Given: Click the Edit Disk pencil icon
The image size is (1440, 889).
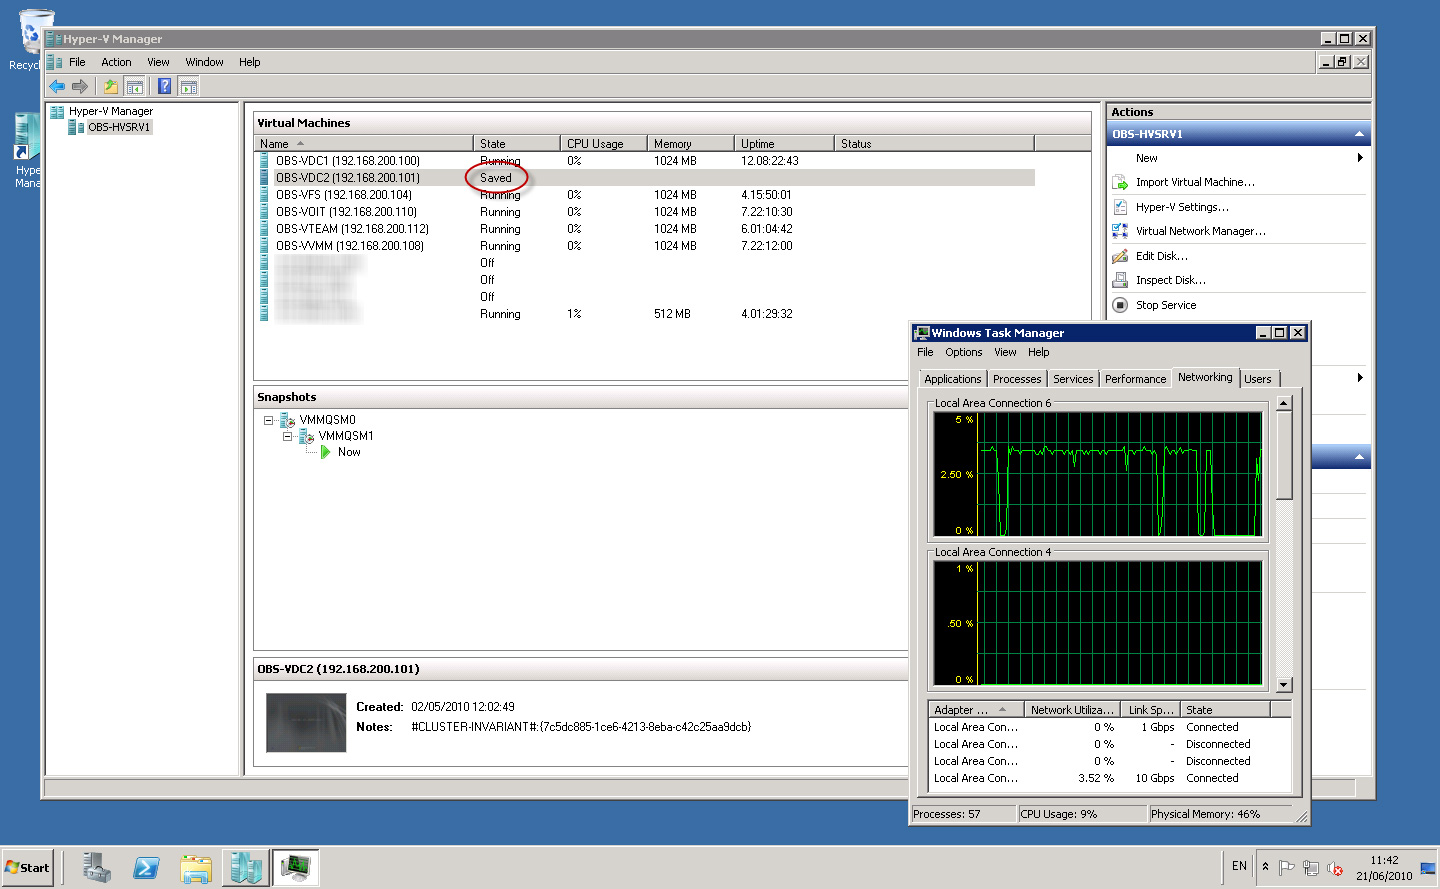Looking at the screenshot, I should pos(1121,256).
